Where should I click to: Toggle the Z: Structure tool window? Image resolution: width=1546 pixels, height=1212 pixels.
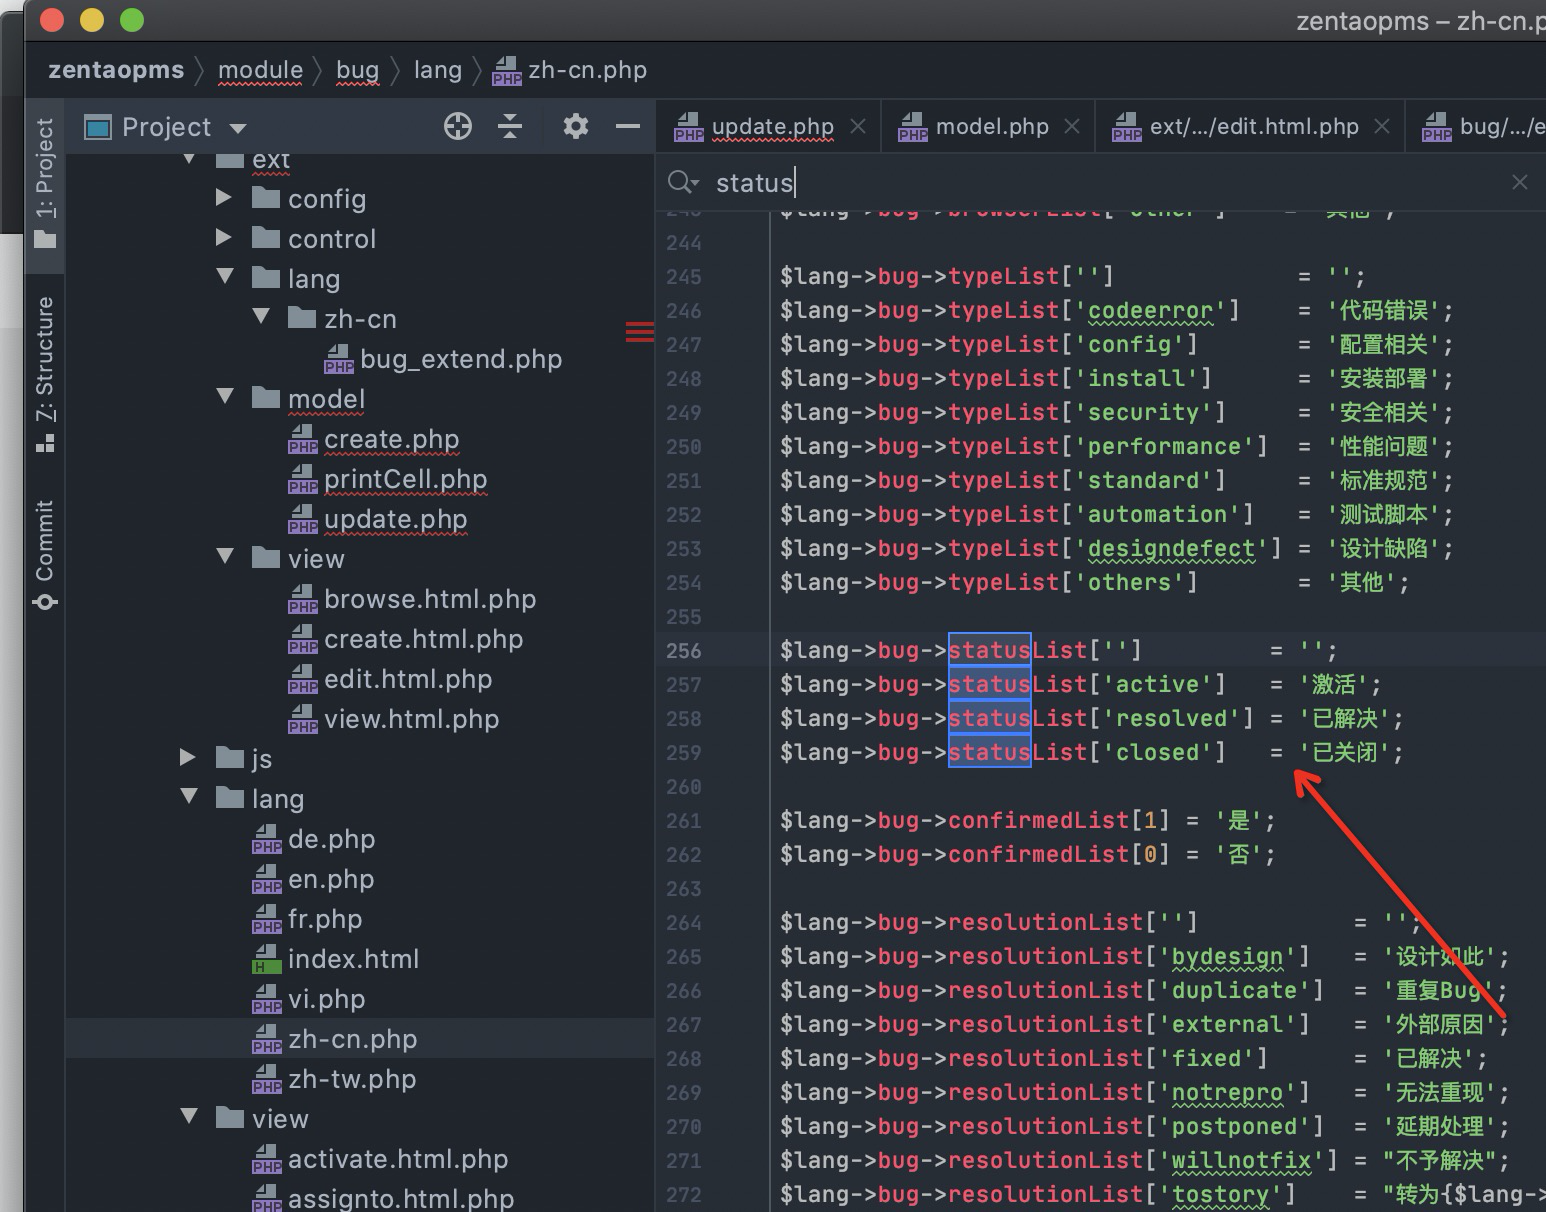[45, 372]
